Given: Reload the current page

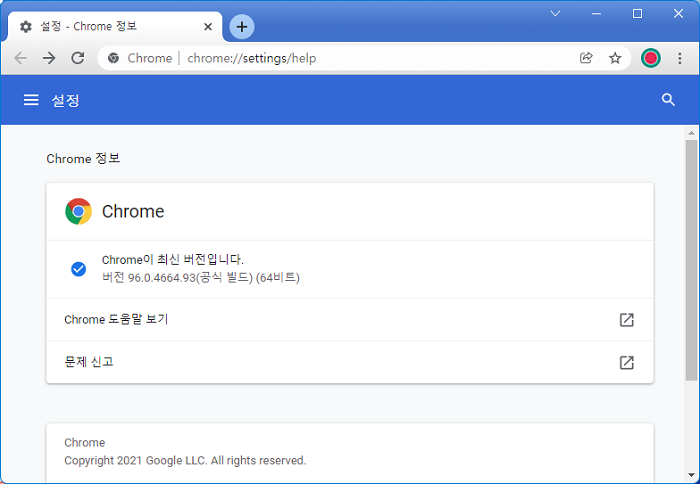Looking at the screenshot, I should click(x=78, y=58).
